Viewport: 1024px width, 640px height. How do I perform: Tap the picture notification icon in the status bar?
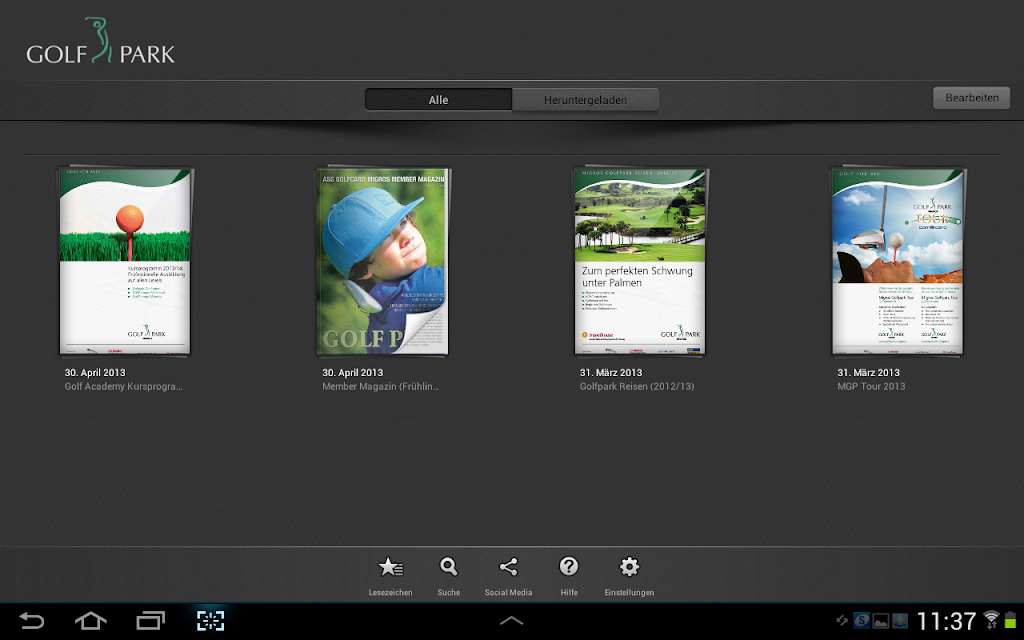point(880,621)
